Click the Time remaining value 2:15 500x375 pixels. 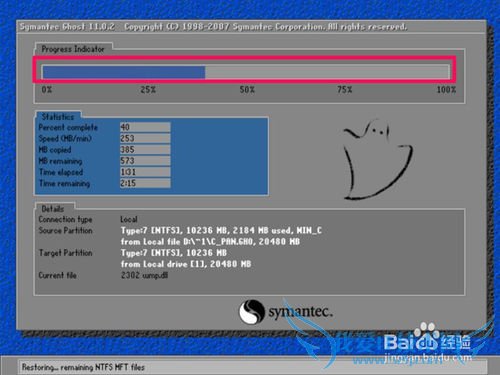[145, 183]
